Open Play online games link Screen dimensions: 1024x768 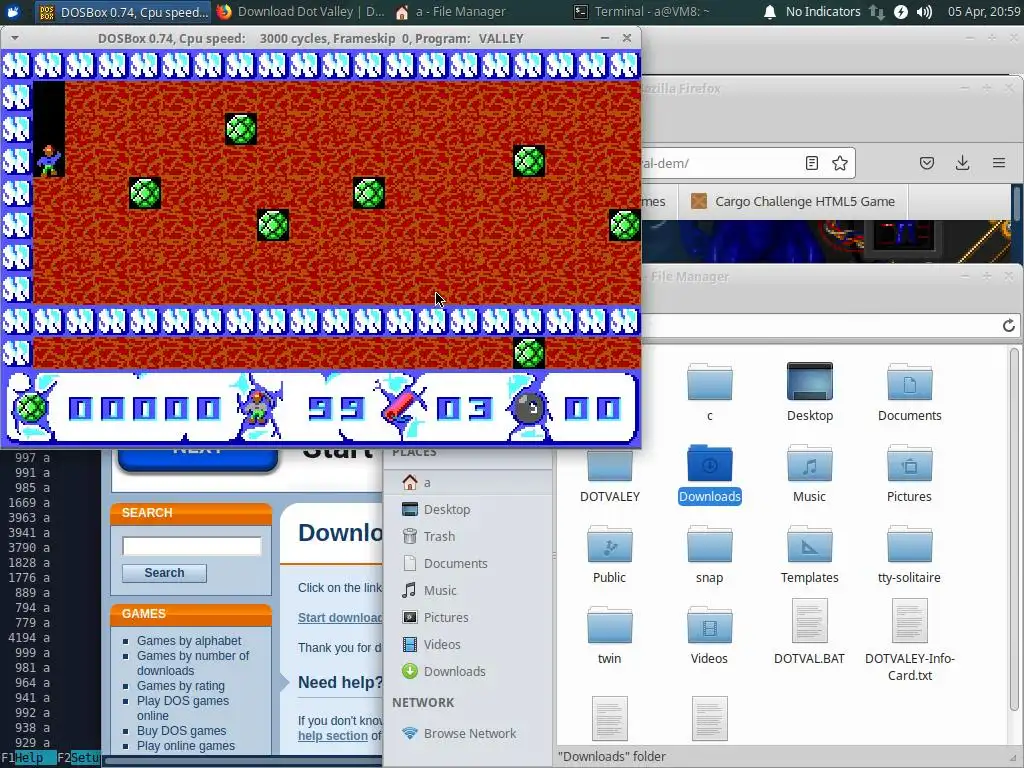[186, 746]
